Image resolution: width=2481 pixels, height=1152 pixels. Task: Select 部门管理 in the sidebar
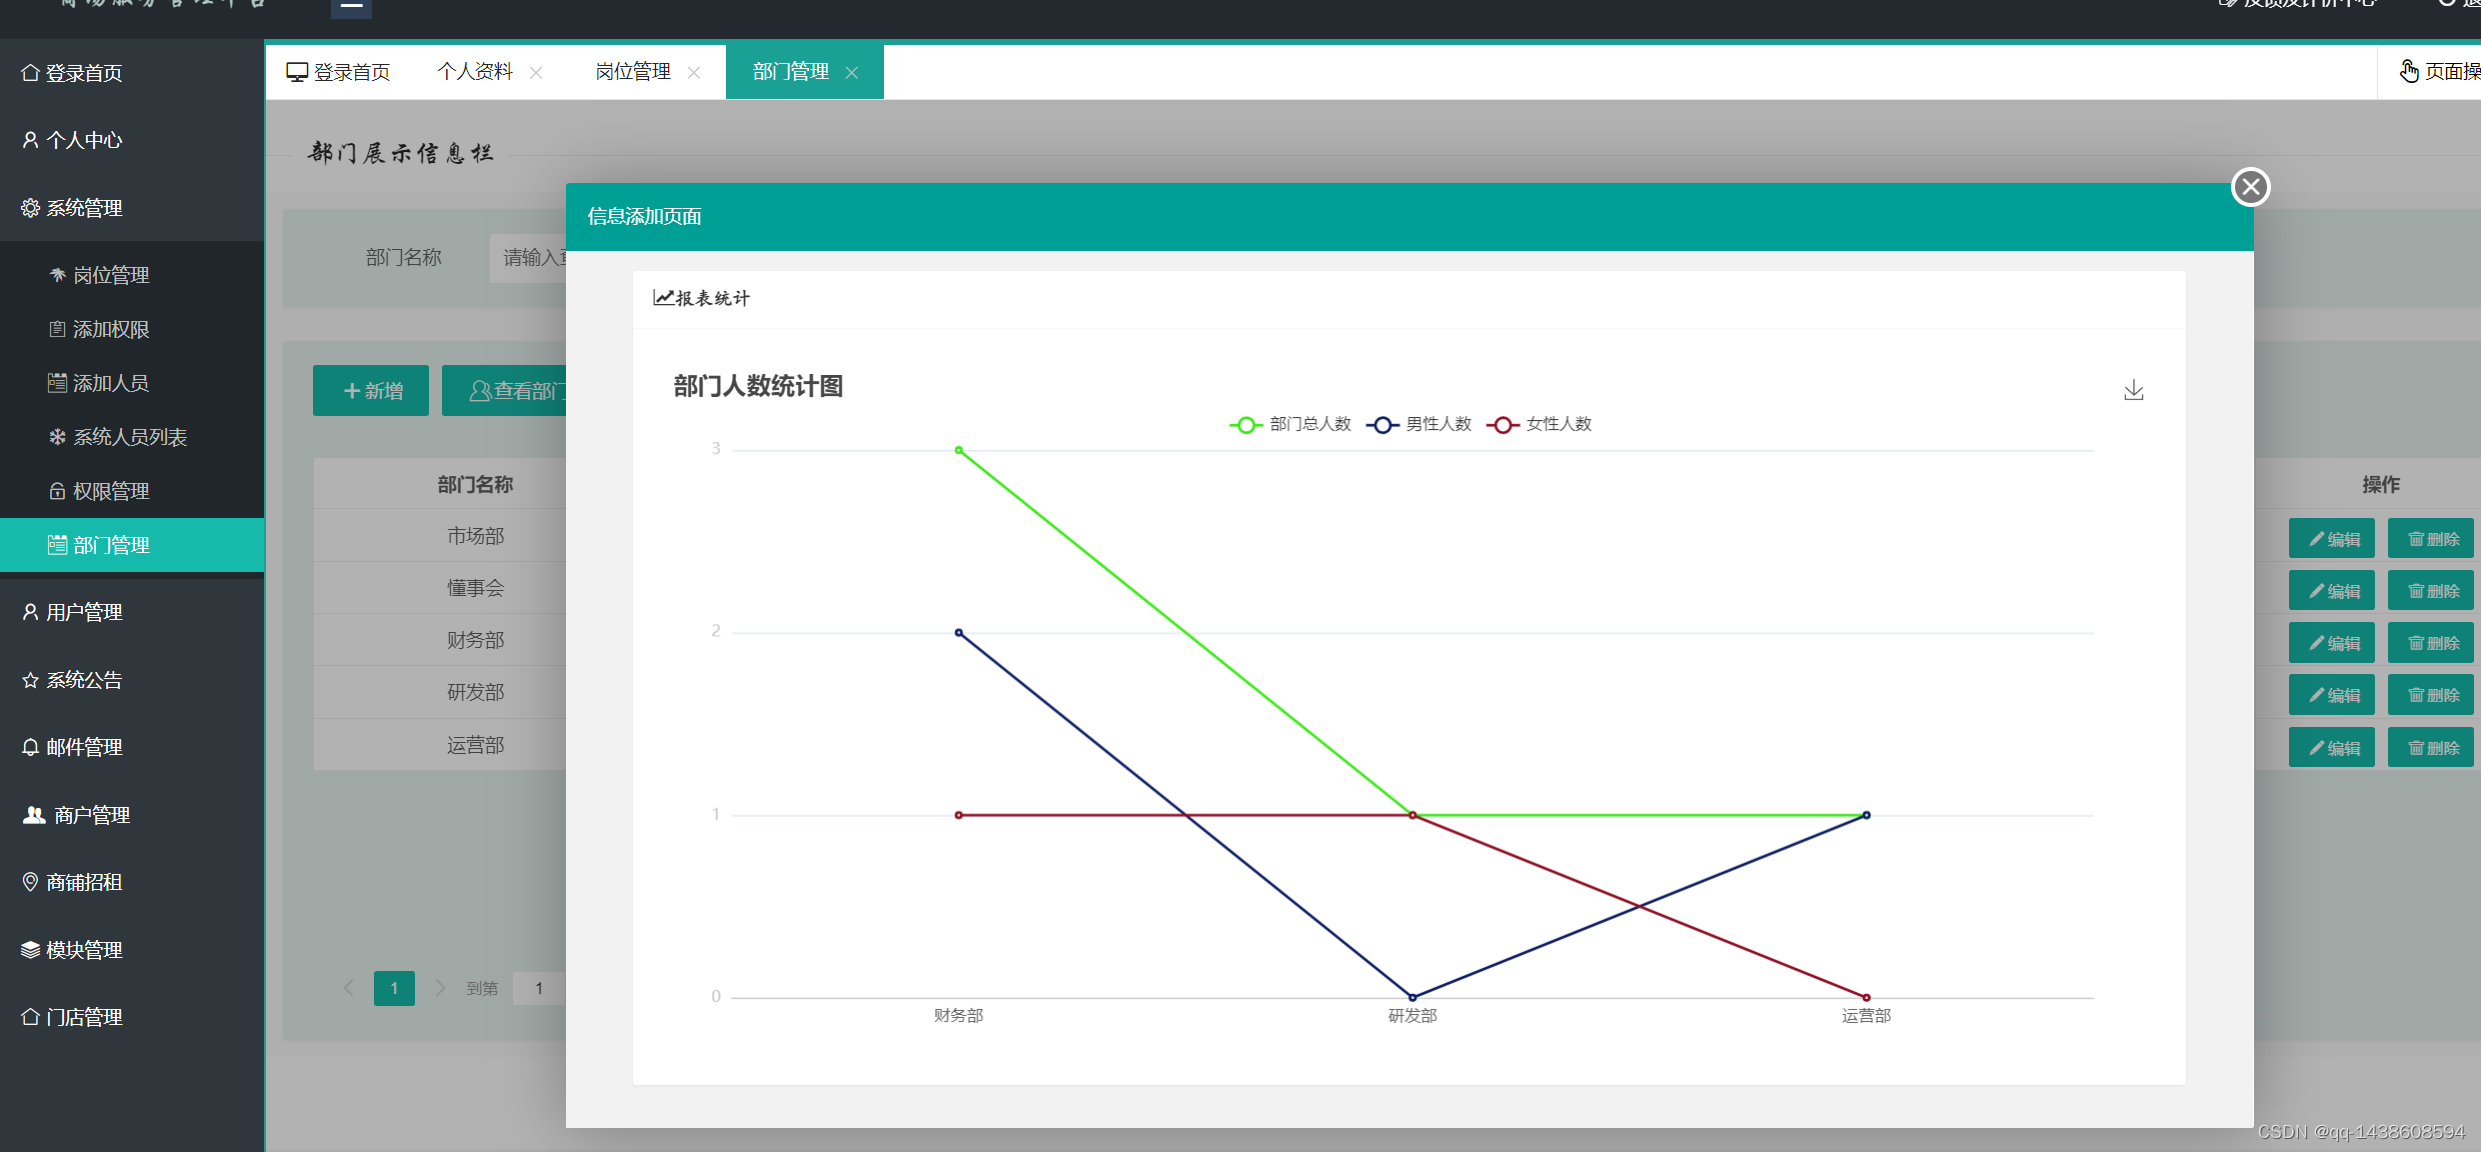132,545
